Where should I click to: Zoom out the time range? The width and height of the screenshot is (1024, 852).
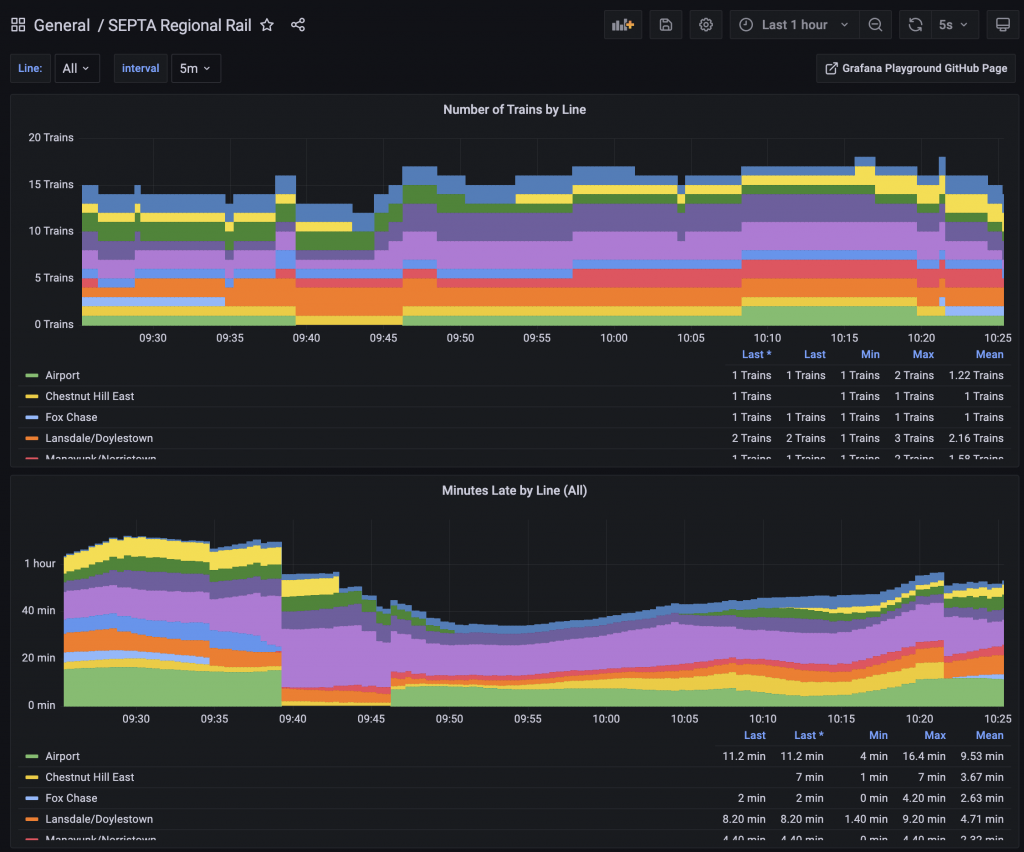(875, 25)
